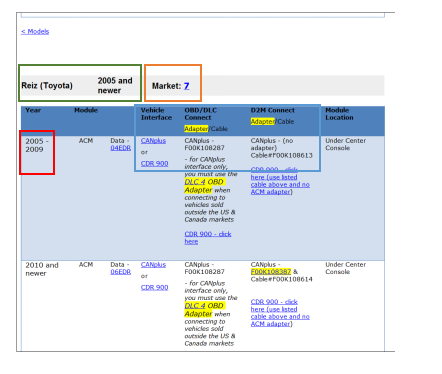Follow 'DLC 4' adapter link in 2005 - 2009 row
Screen dimensions: 442x374
[195, 182]
